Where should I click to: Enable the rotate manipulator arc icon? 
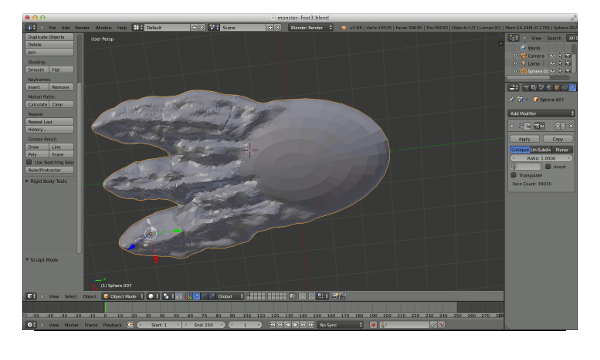pos(204,296)
